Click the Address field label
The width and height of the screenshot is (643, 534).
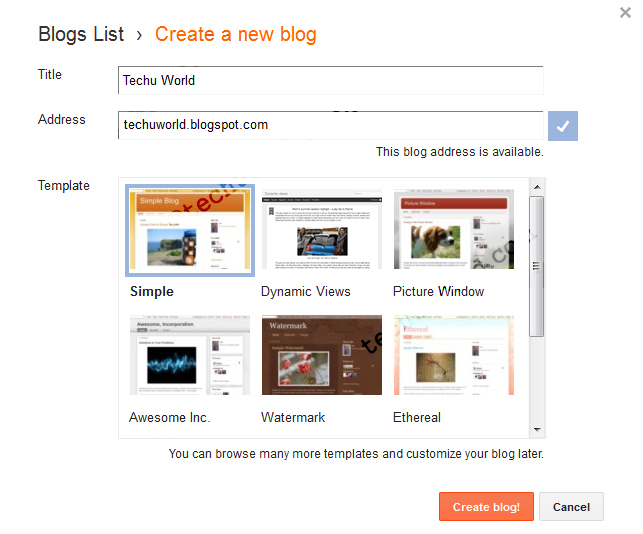pos(62,119)
